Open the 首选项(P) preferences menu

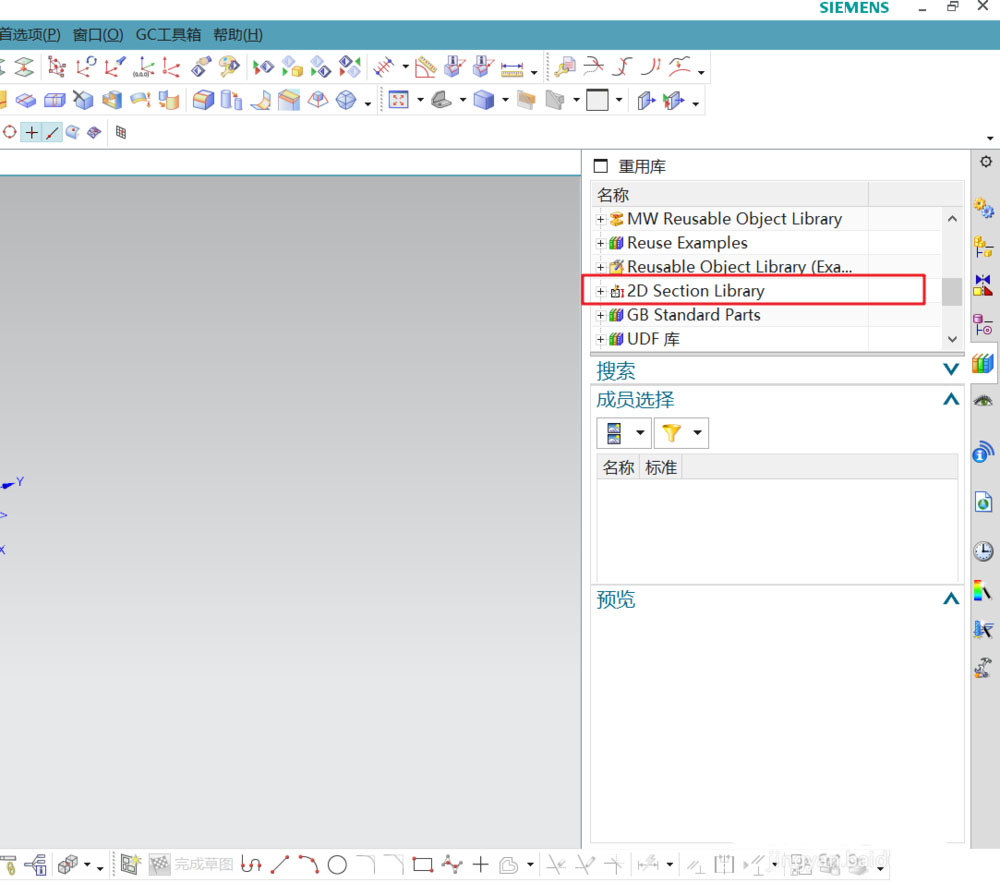tap(29, 34)
